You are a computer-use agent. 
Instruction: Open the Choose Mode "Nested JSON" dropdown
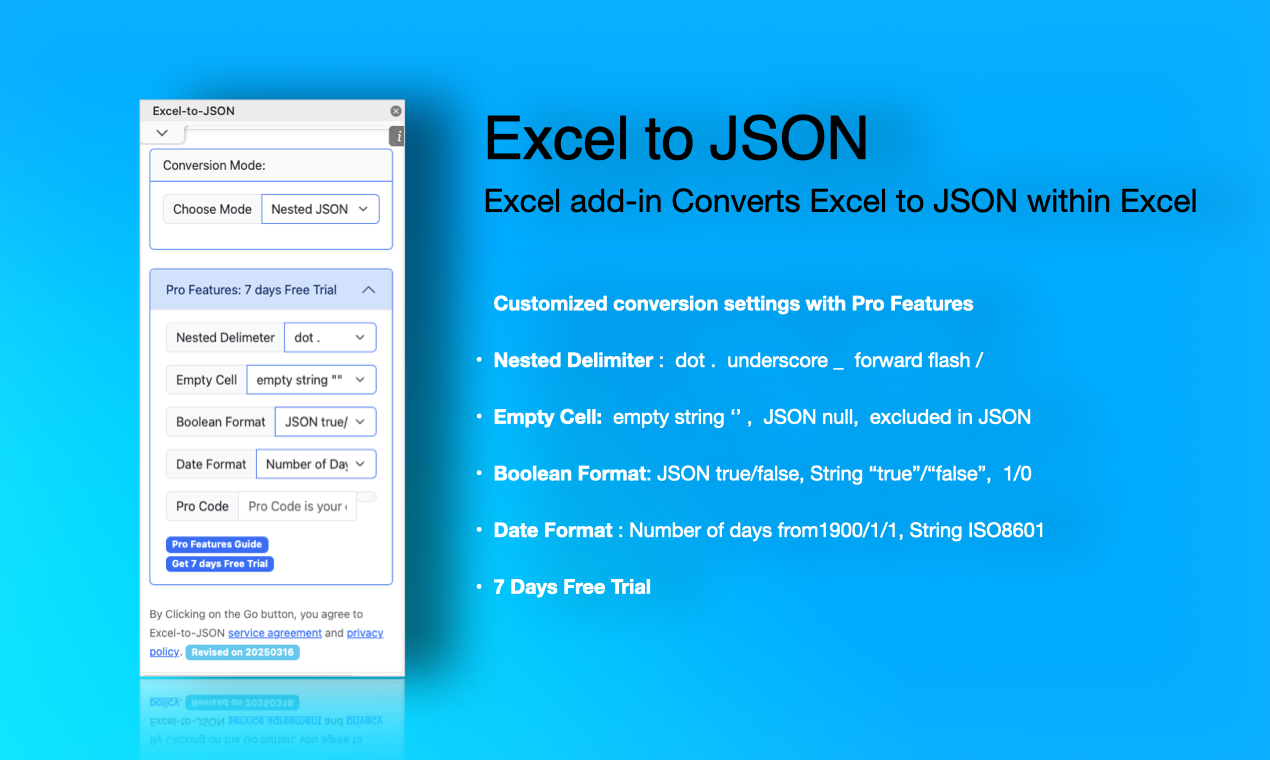320,209
